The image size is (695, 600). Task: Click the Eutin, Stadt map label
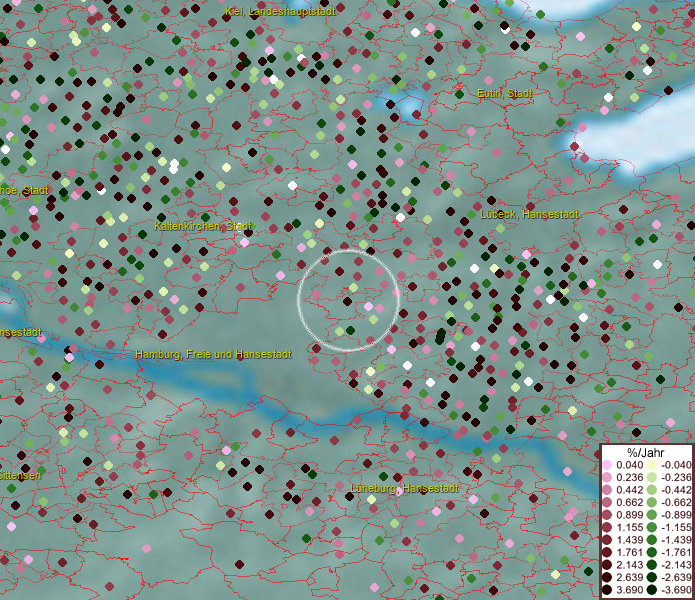pyautogui.click(x=504, y=94)
